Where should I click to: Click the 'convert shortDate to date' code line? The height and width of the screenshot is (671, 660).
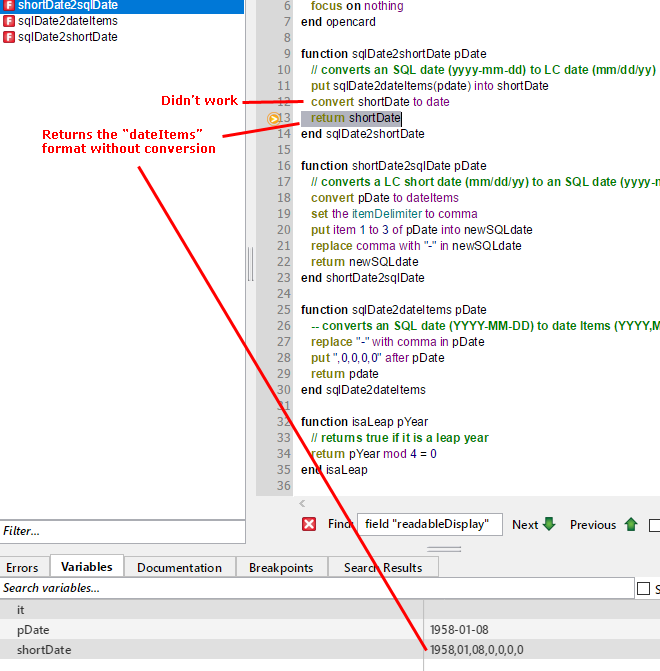pos(380,102)
